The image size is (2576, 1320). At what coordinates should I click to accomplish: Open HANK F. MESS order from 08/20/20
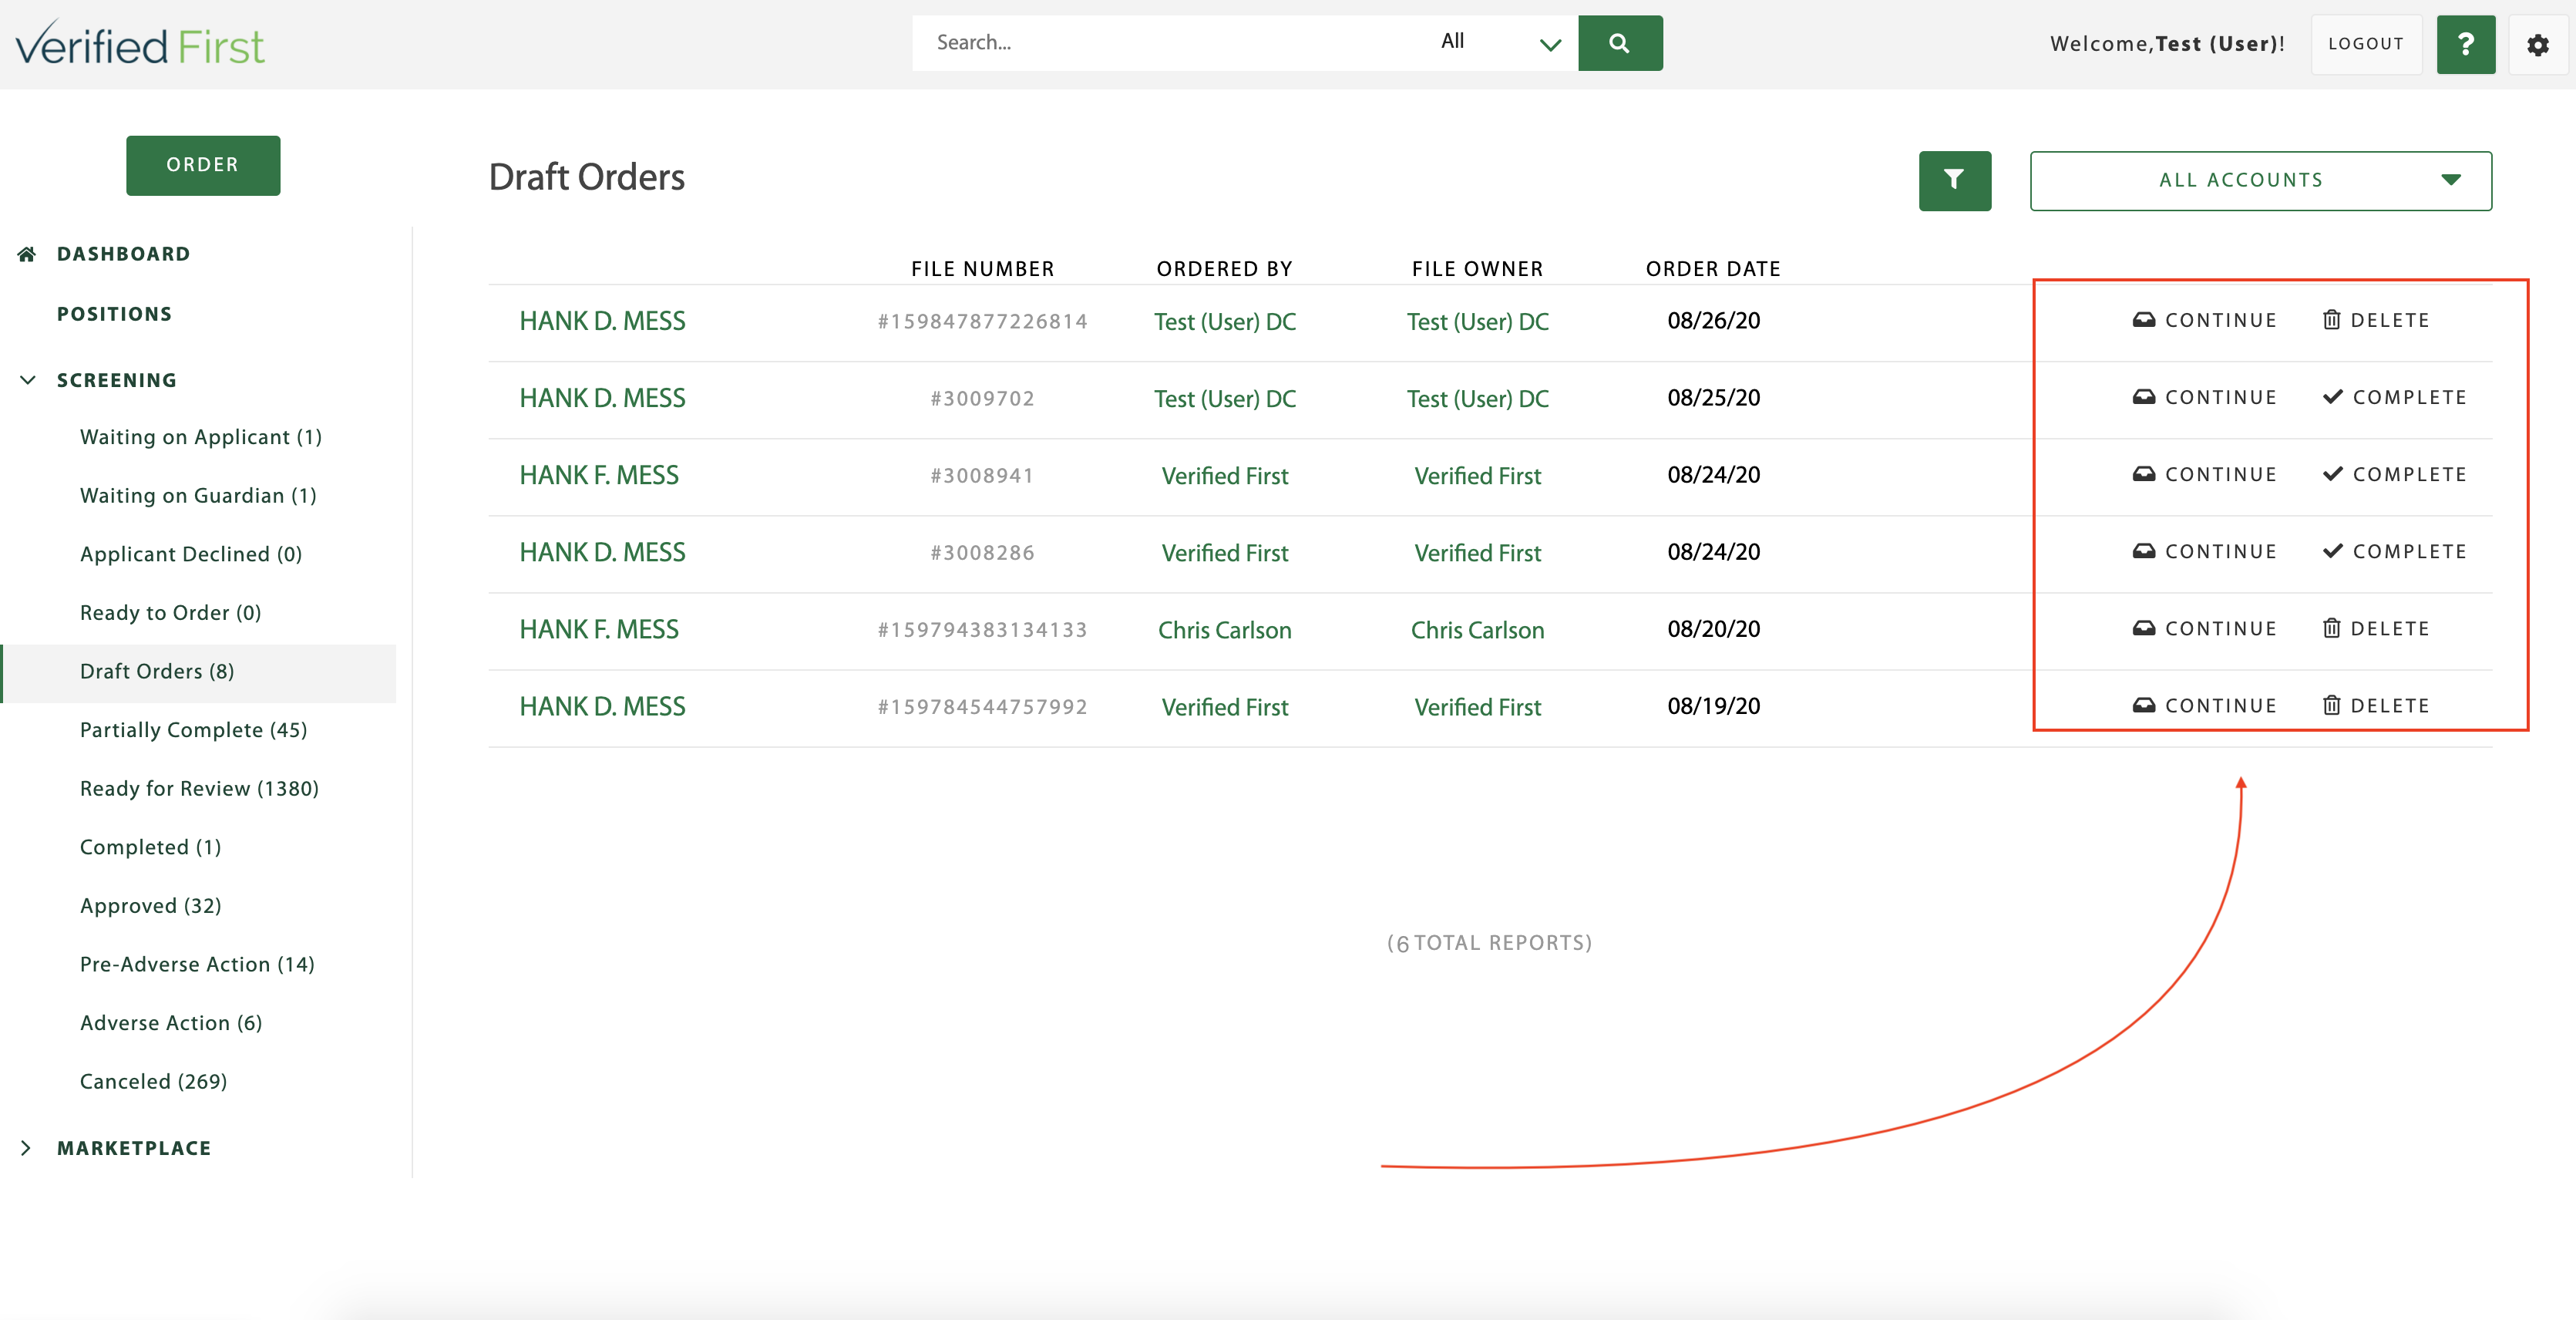tap(599, 629)
